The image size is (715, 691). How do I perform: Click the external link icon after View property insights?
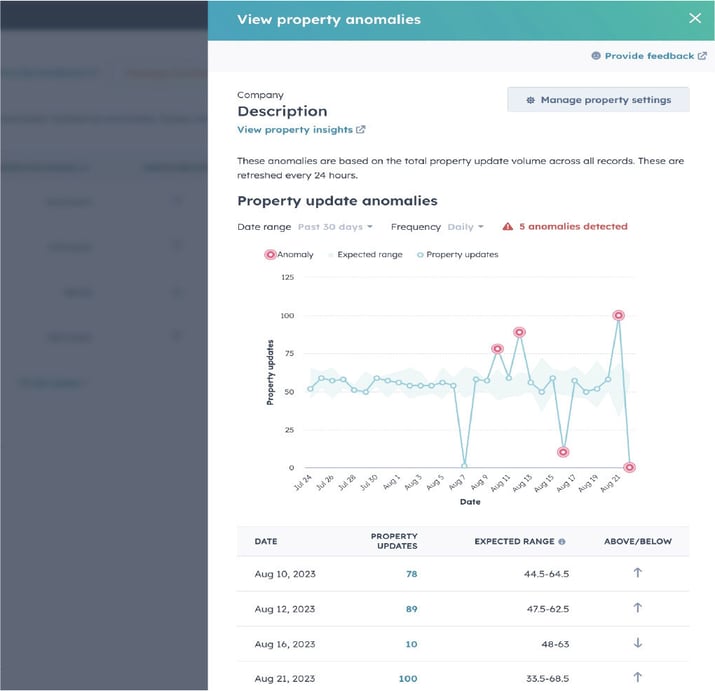[x=361, y=130]
